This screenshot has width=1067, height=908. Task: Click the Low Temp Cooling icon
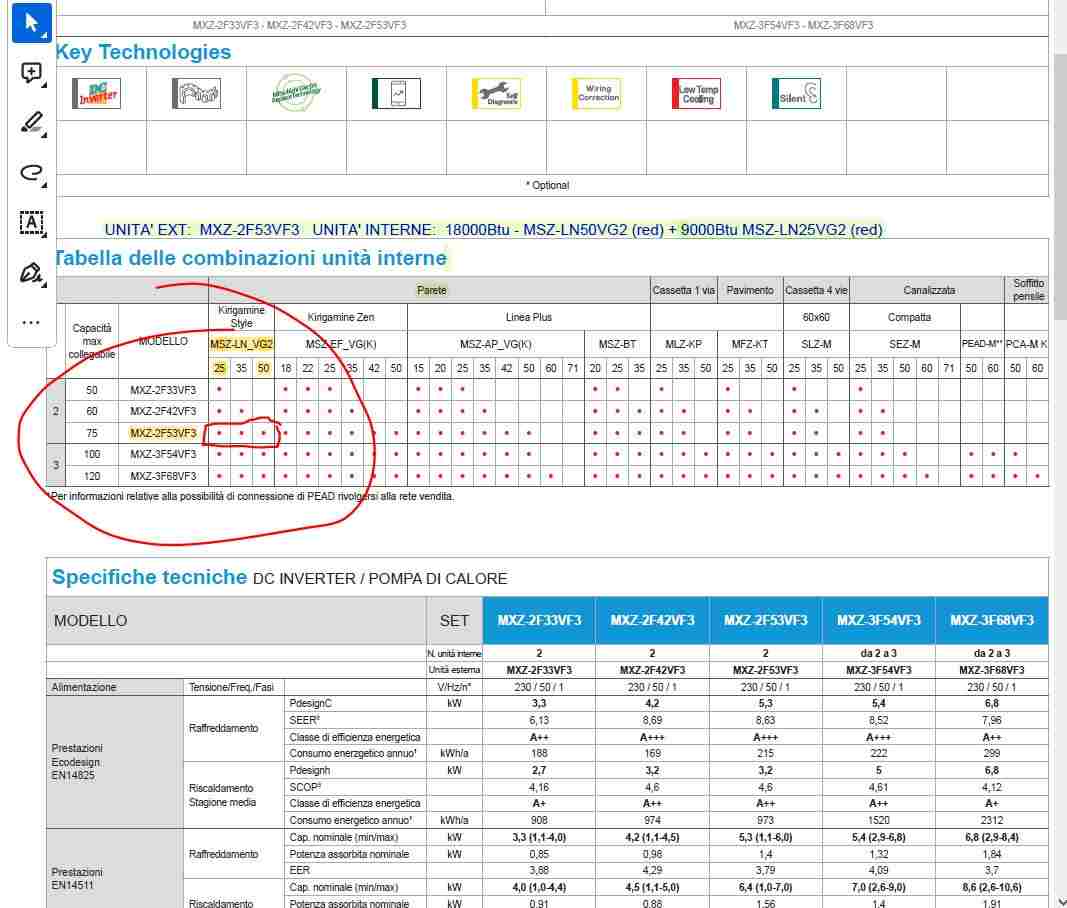coord(696,94)
